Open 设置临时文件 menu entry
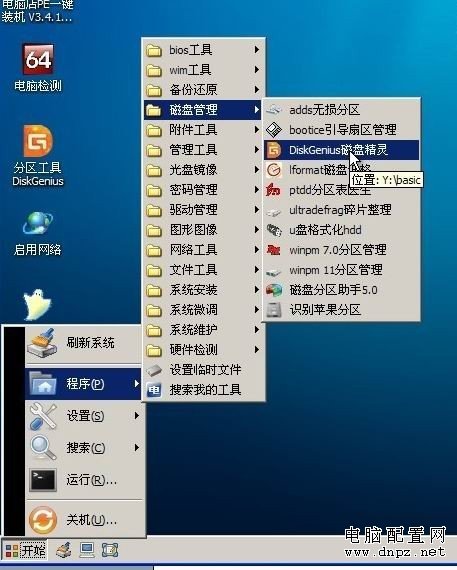The width and height of the screenshot is (457, 570). click(x=203, y=370)
